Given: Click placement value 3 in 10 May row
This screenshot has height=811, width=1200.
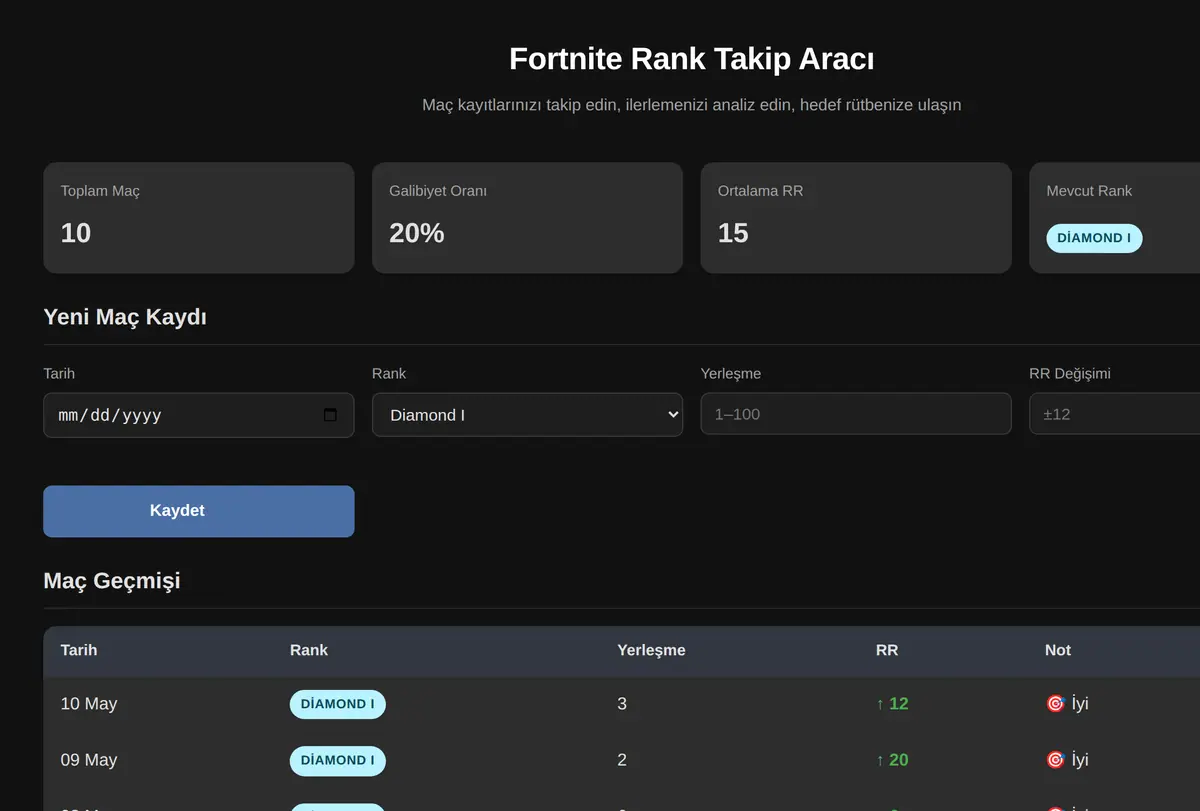Looking at the screenshot, I should click(622, 704).
